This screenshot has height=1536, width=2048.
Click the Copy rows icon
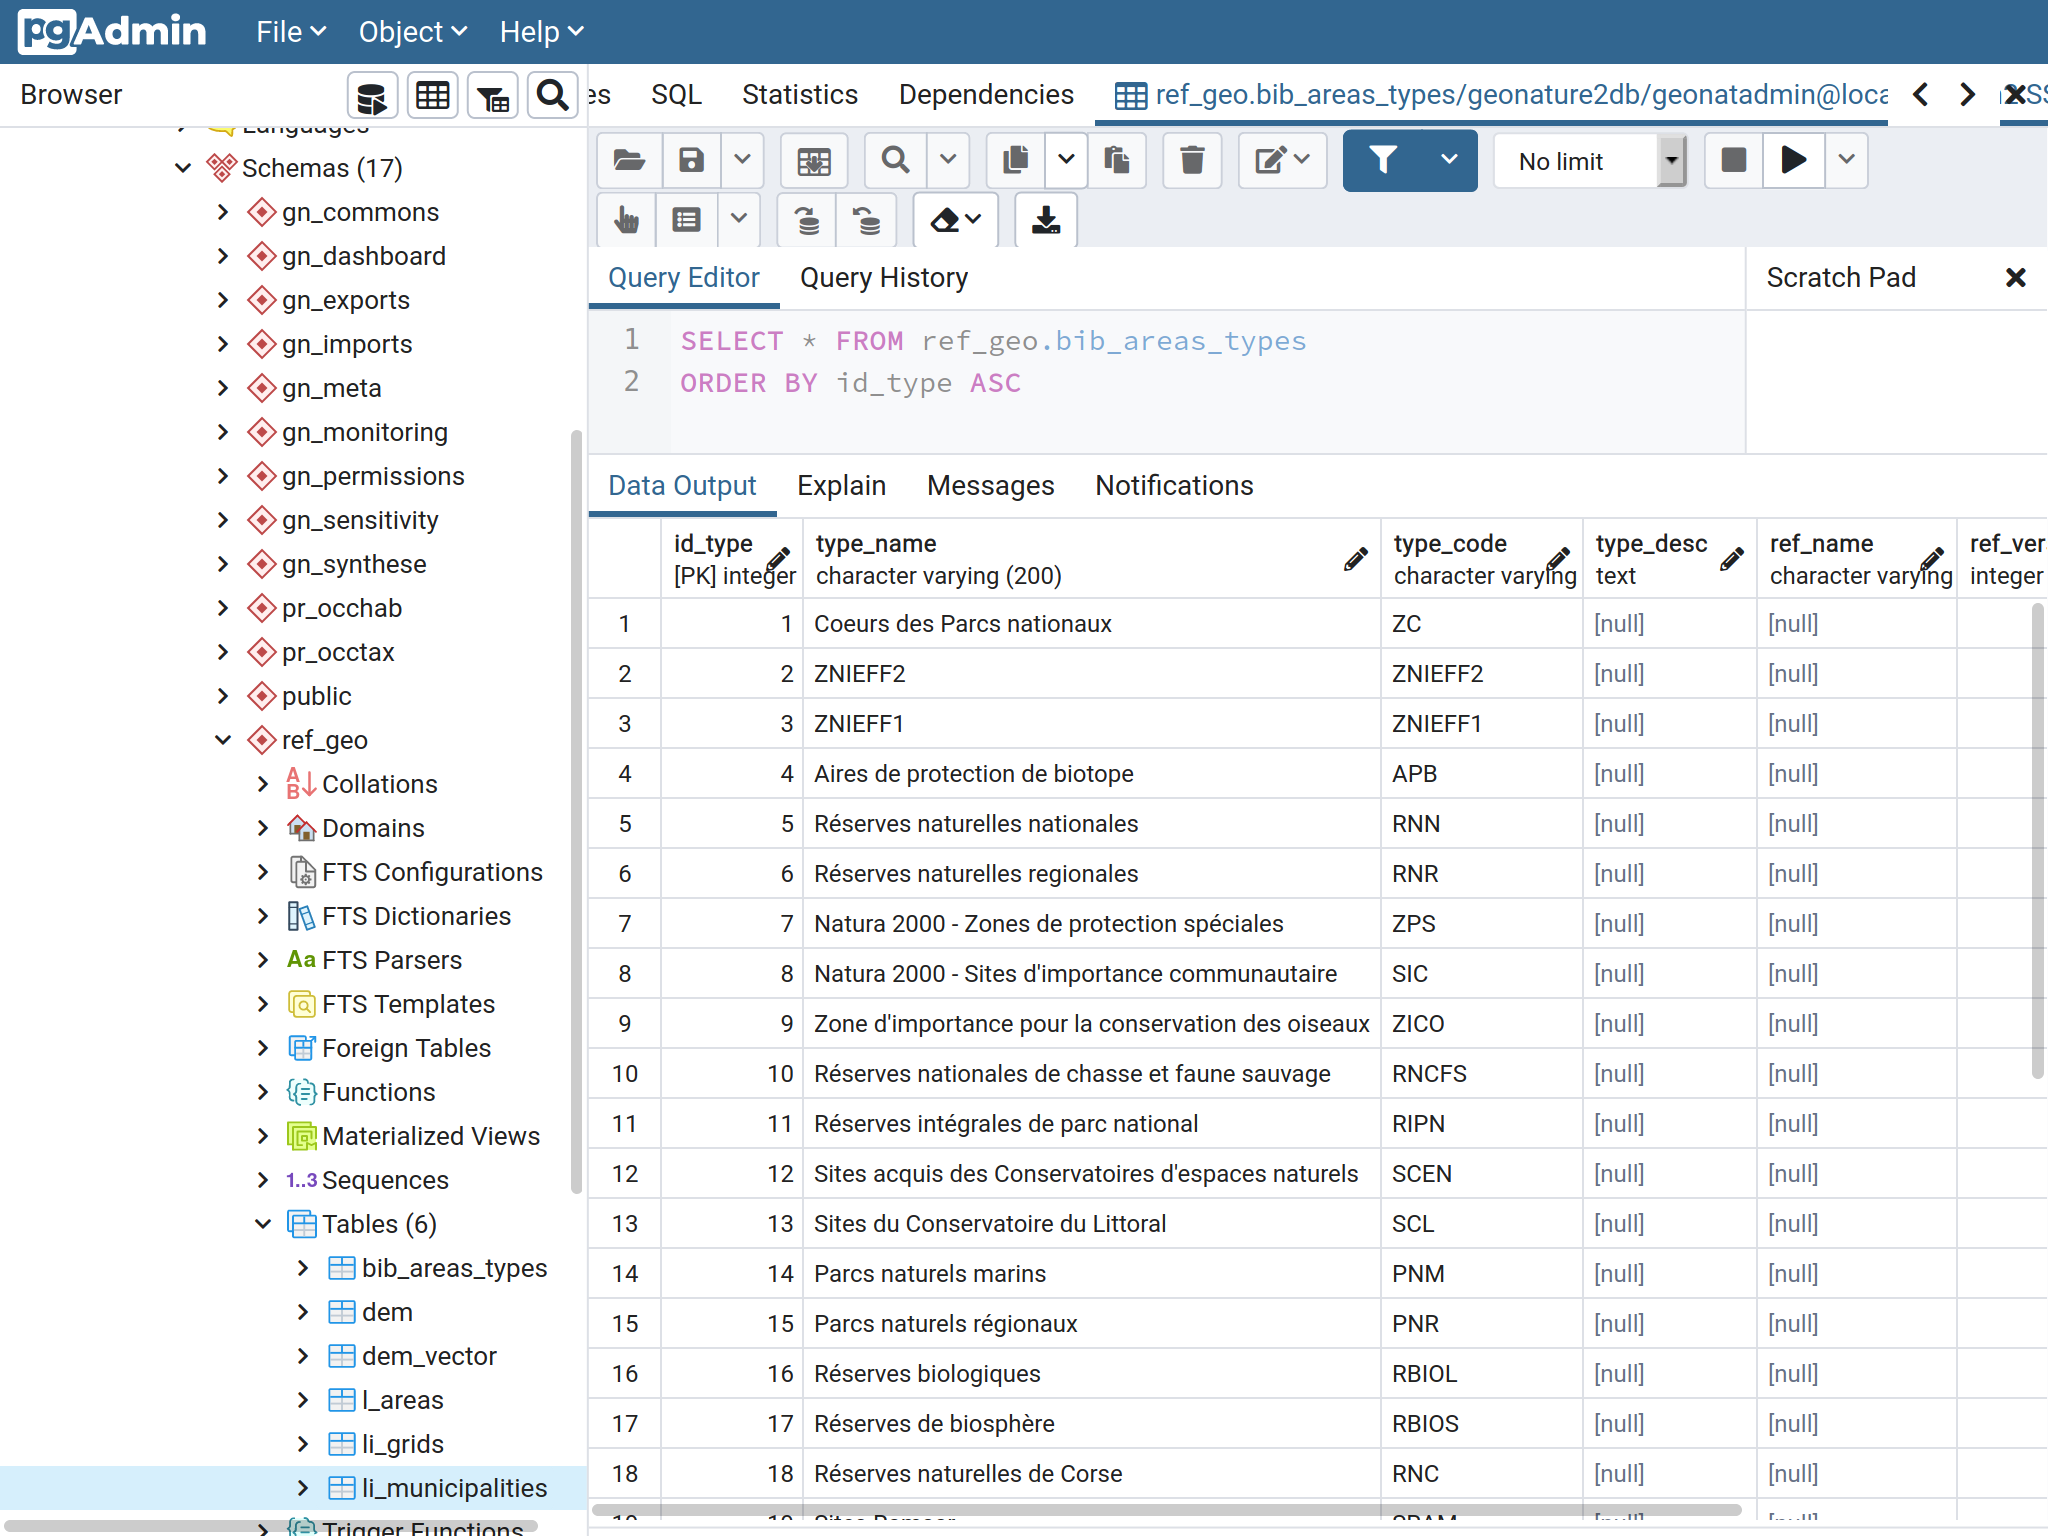(1016, 160)
